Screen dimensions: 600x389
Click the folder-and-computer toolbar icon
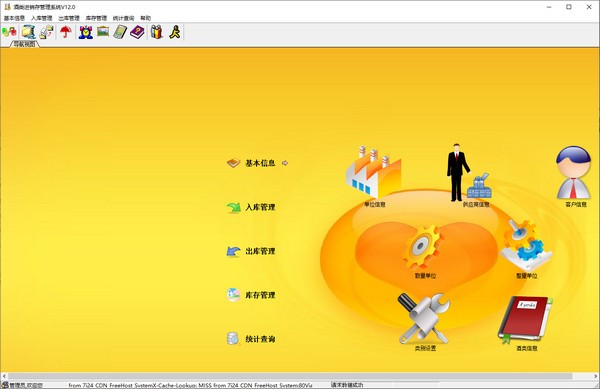[29, 32]
